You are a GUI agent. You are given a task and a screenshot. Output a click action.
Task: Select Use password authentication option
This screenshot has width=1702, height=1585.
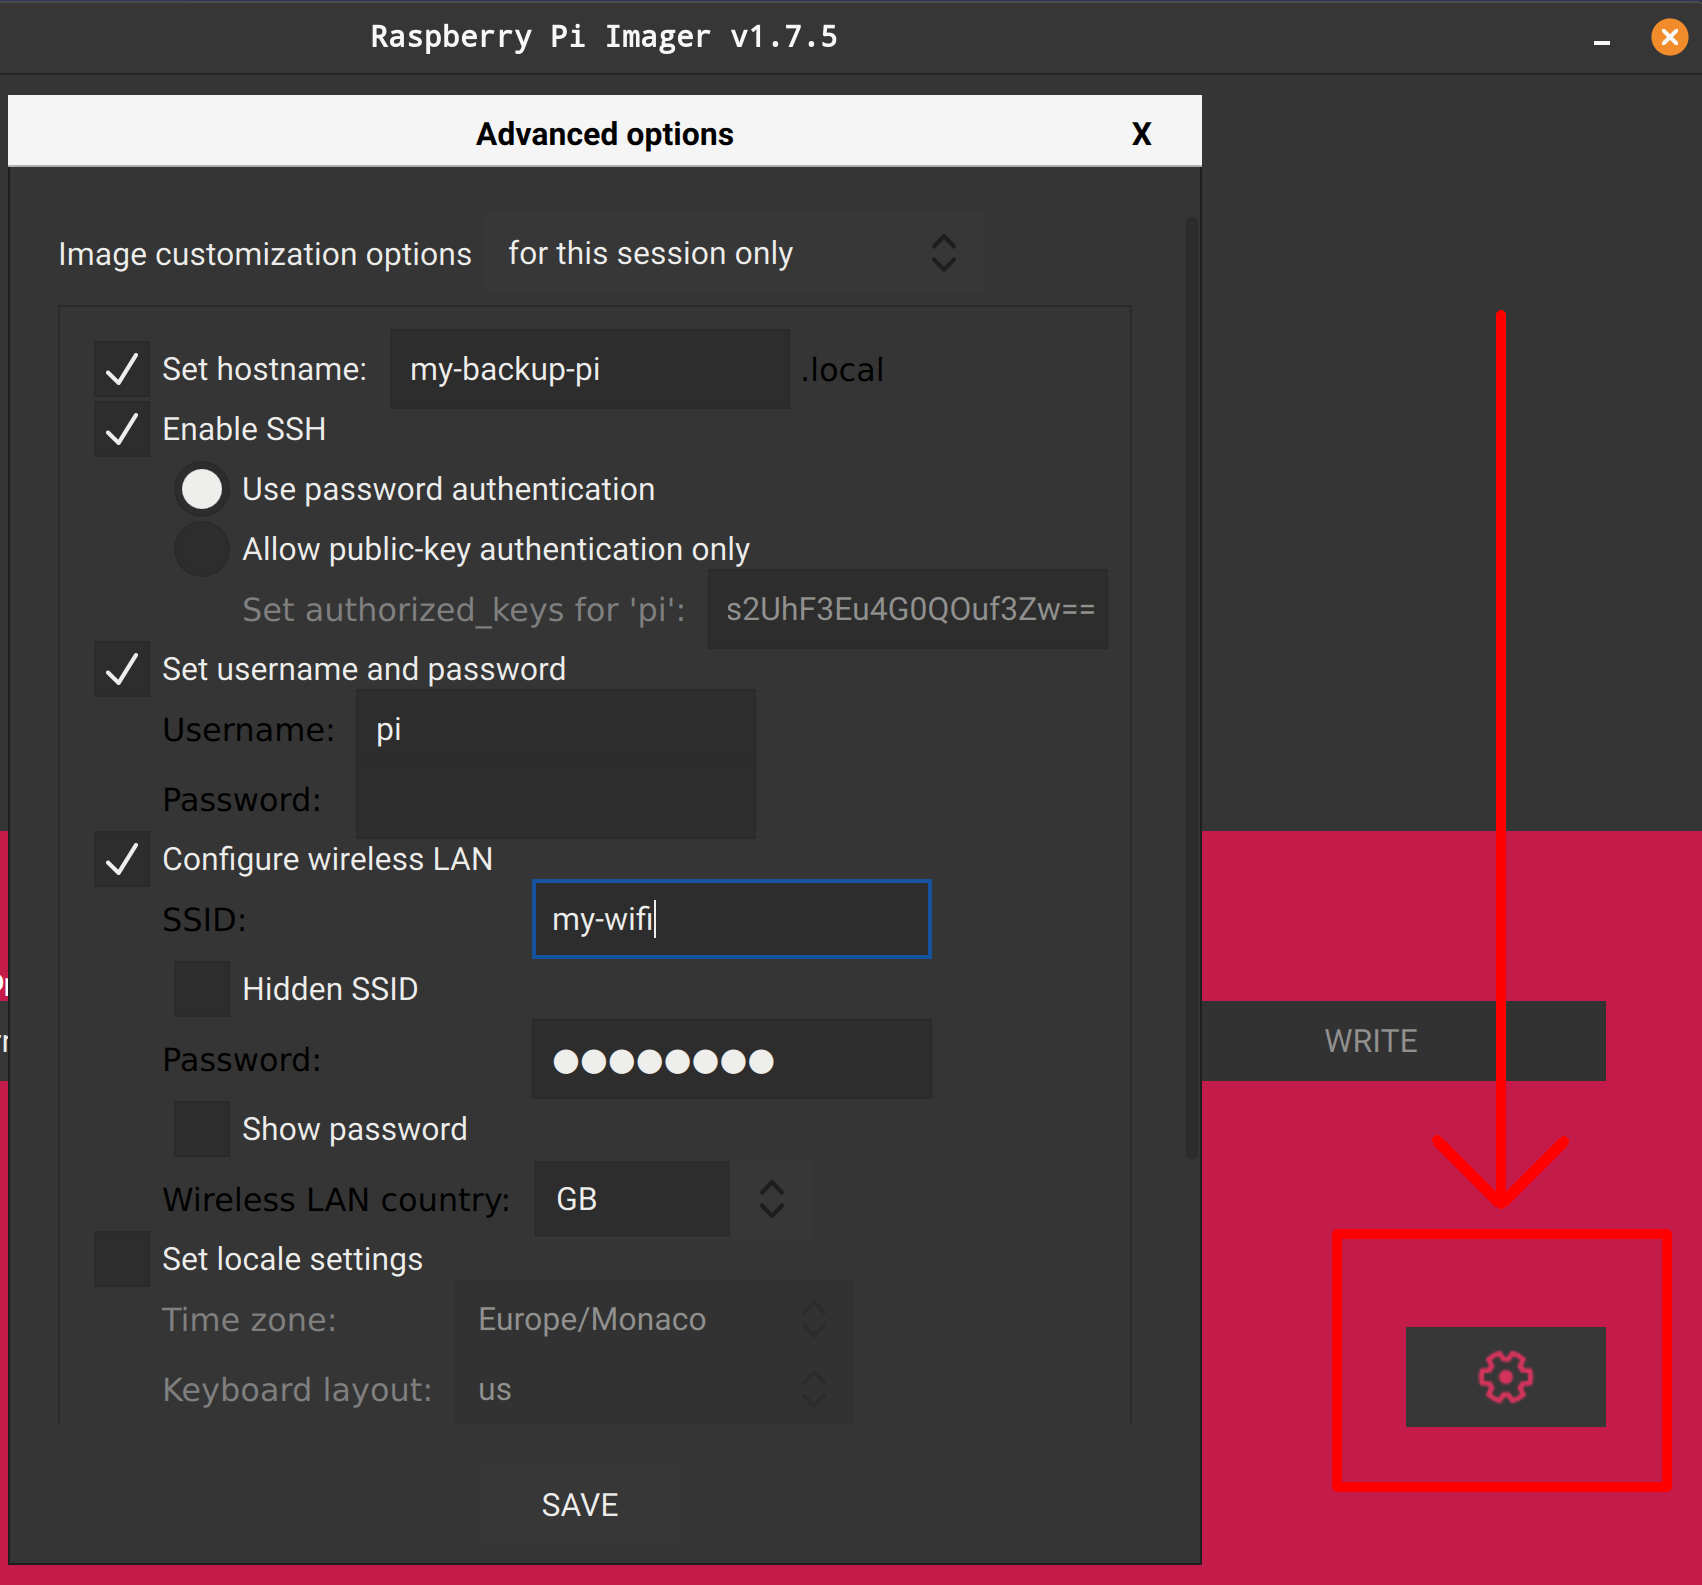pos(202,490)
